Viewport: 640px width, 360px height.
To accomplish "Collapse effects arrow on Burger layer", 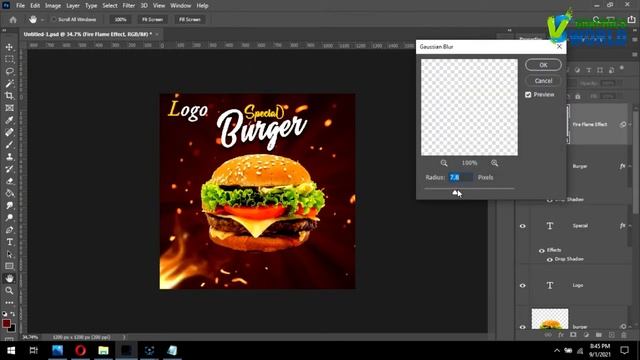I will [630, 166].
